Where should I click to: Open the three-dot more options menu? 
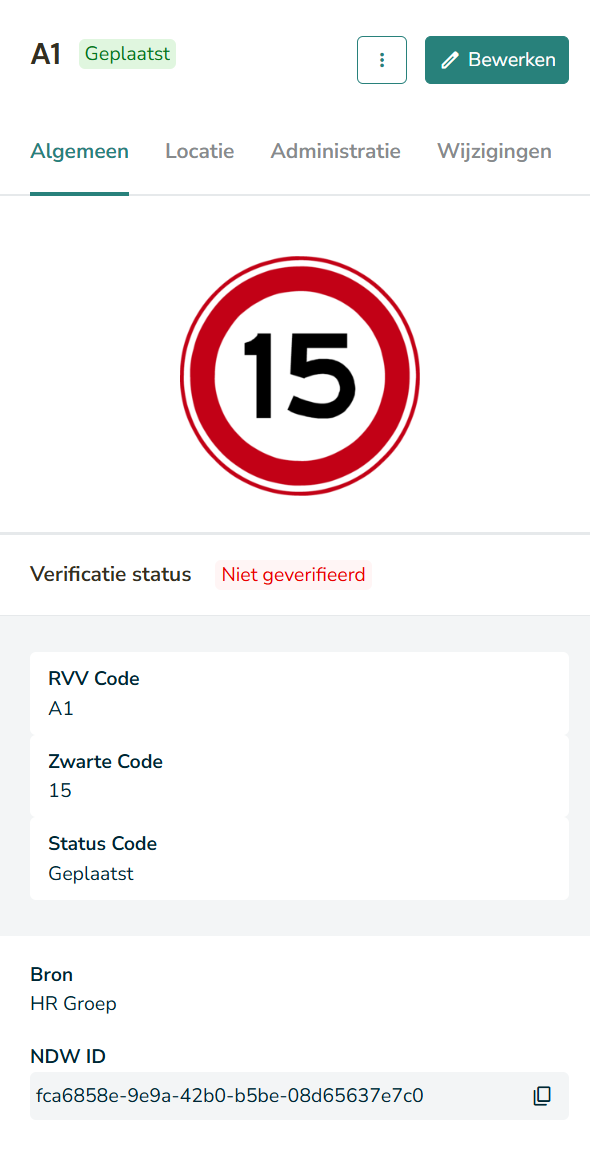coord(382,60)
